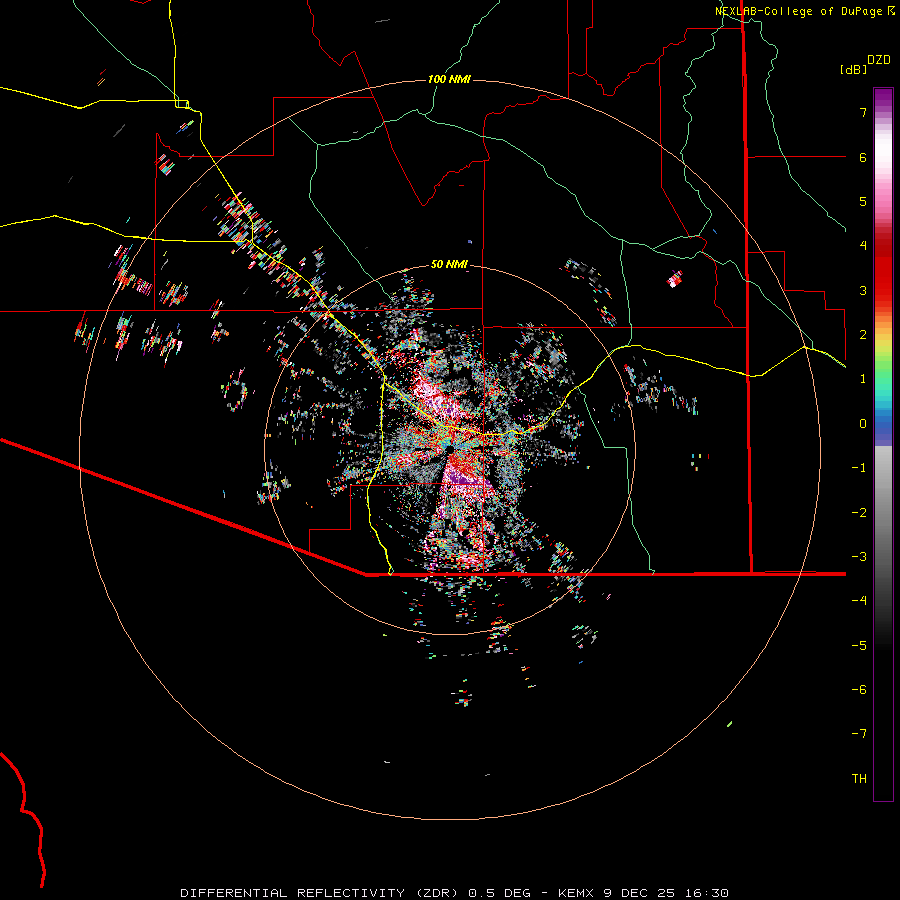Select the "-3" color scale value
900x900 pixels.
pyautogui.click(x=859, y=557)
